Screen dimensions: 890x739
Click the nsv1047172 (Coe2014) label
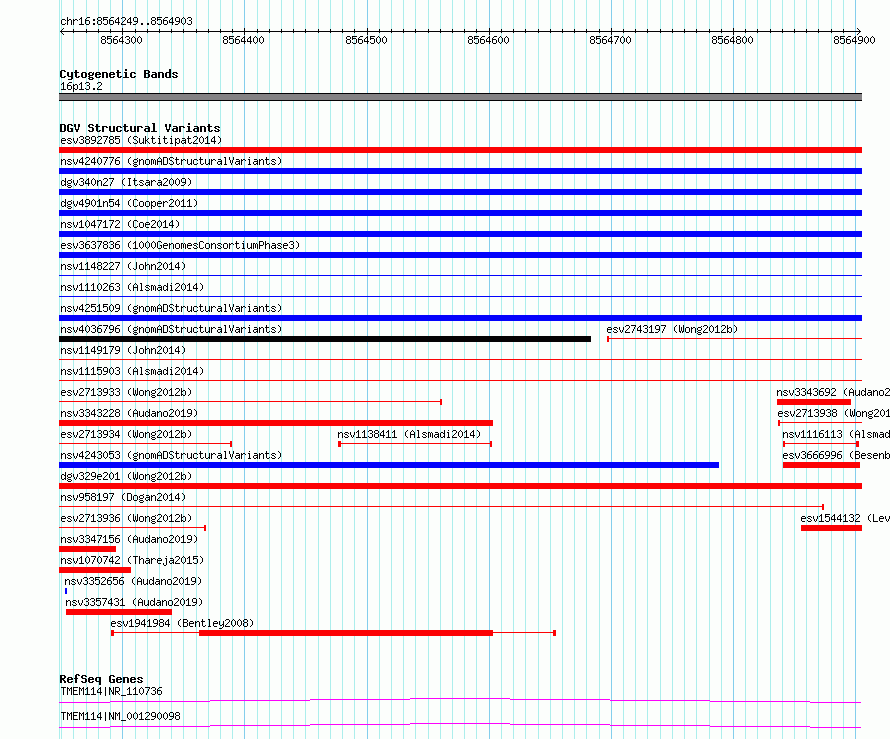pos(120,224)
